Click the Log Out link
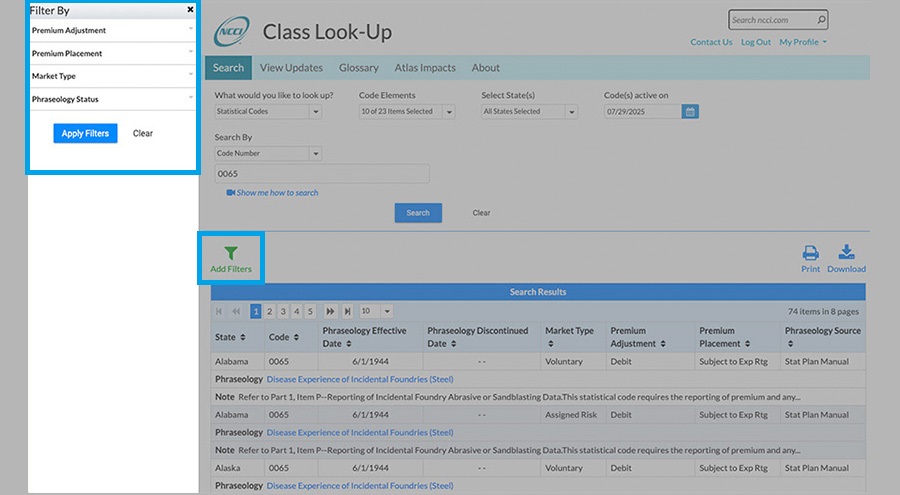 pyautogui.click(x=756, y=42)
